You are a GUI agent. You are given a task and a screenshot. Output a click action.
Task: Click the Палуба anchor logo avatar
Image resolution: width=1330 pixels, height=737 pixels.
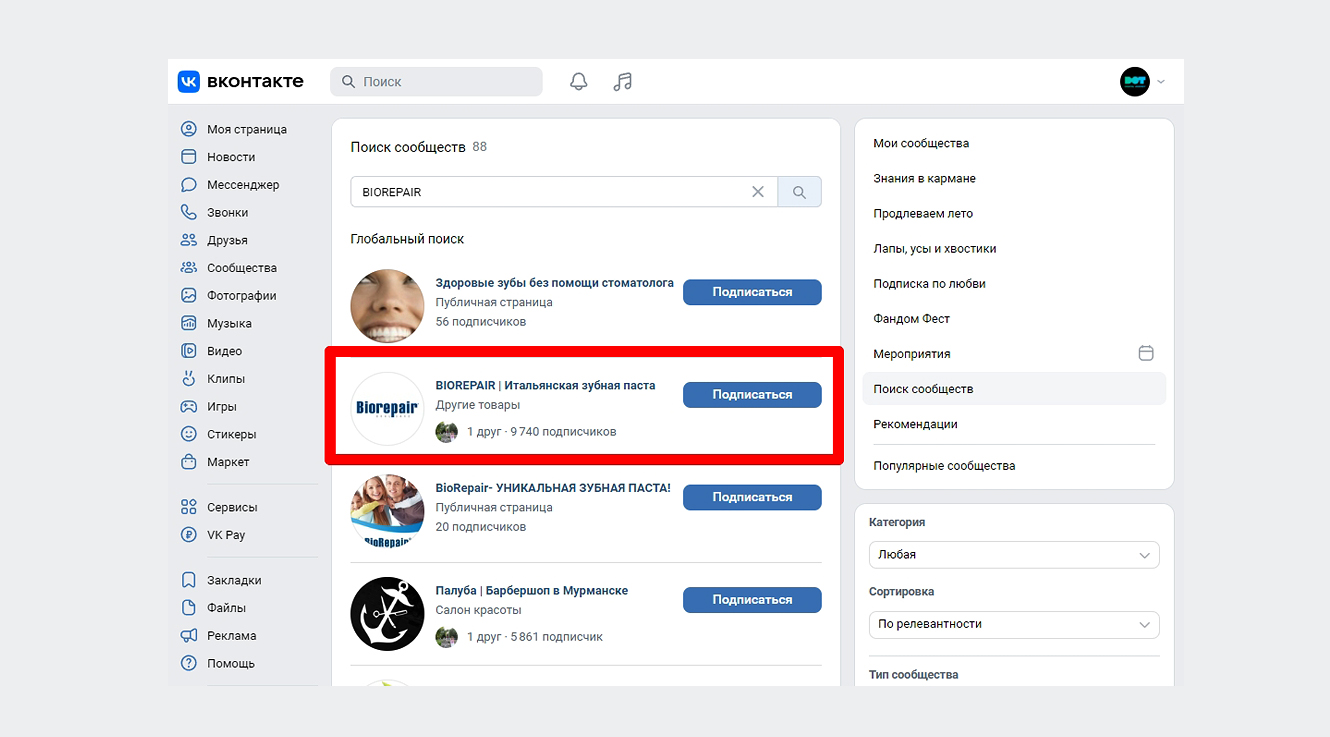point(388,614)
